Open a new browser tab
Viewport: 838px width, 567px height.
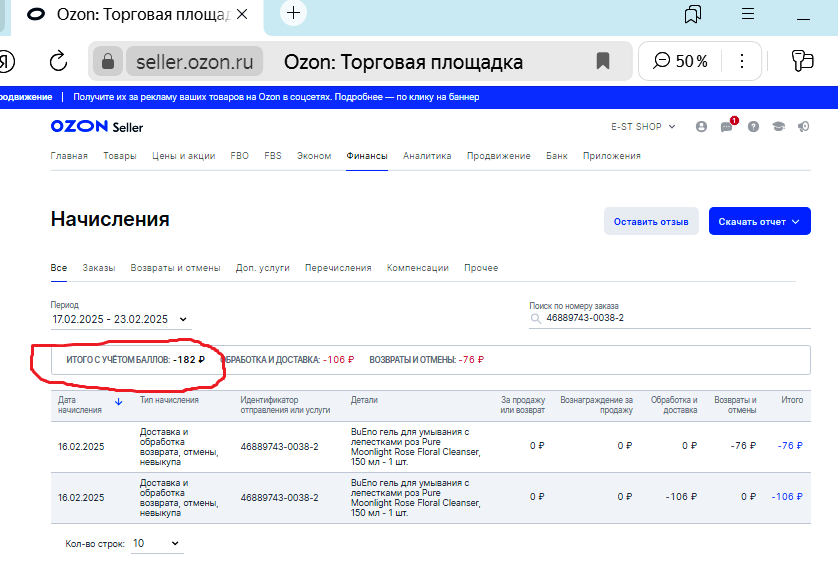point(293,13)
